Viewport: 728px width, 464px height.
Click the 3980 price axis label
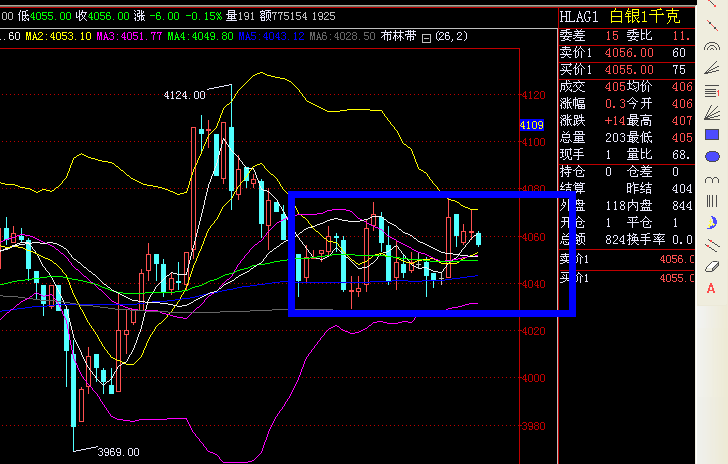pos(533,426)
